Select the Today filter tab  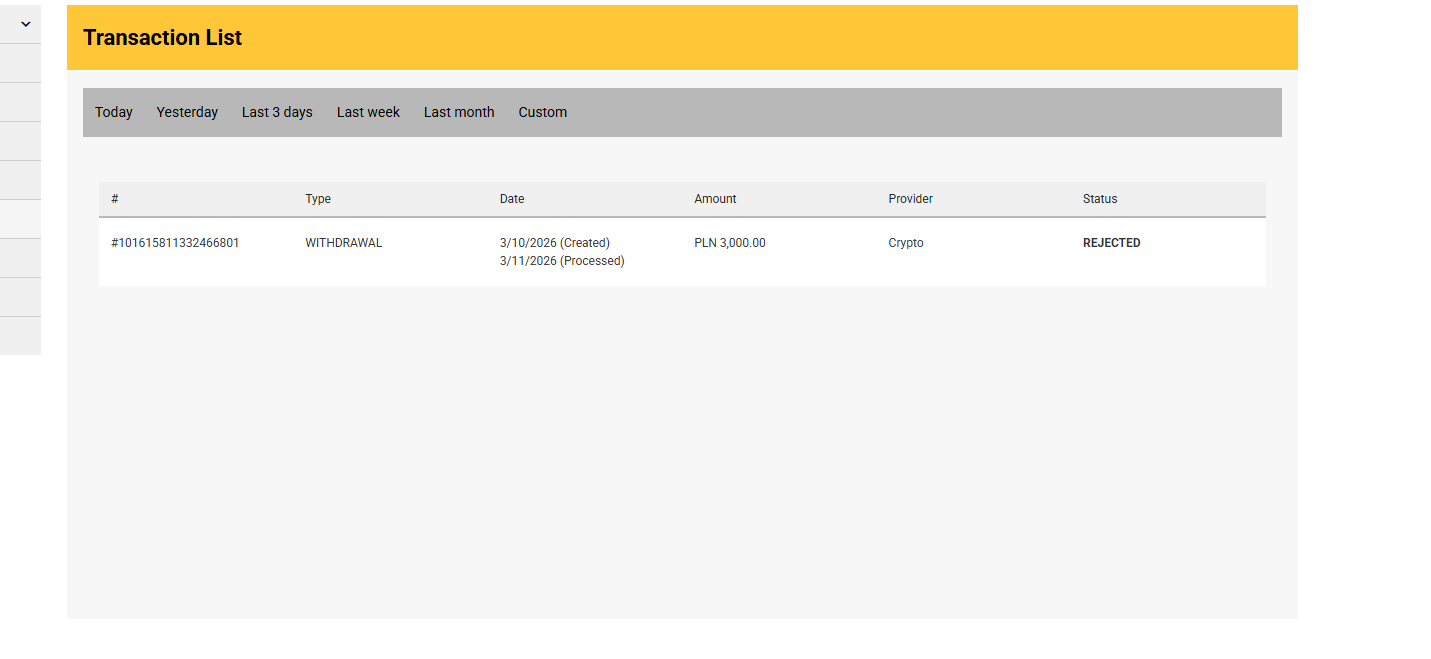coord(114,112)
